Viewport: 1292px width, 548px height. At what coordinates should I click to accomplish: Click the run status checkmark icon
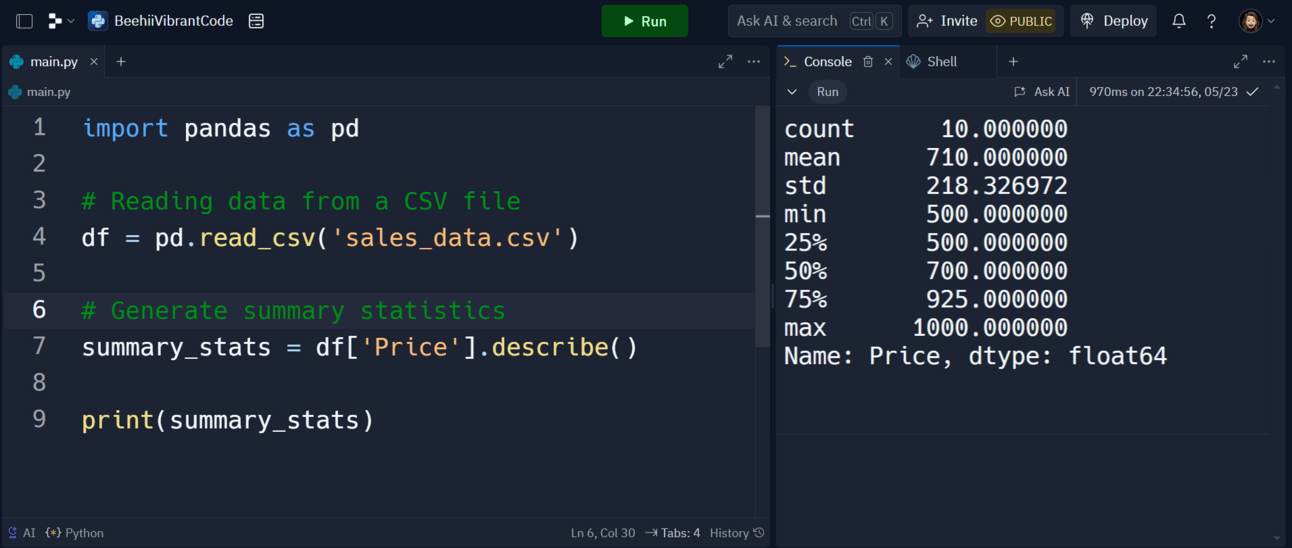click(x=1252, y=91)
